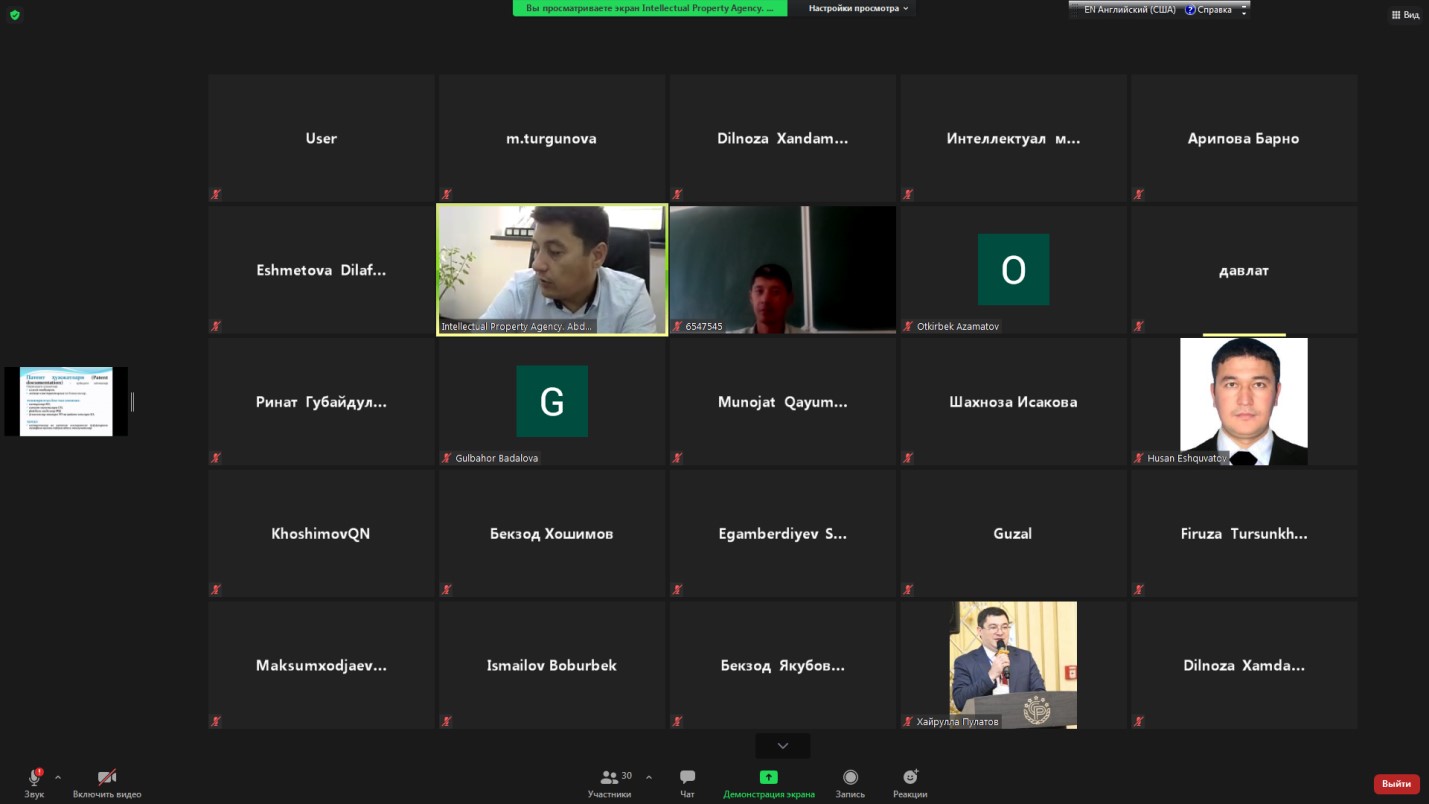Click the Вид gallery view icon
The image size is (1429, 804).
pyautogui.click(x=1405, y=15)
